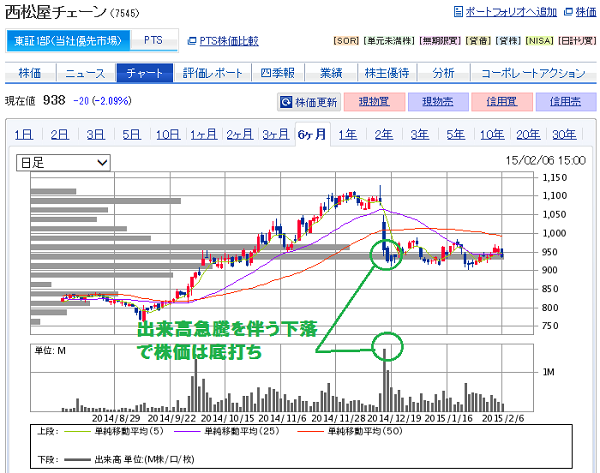Image resolution: width=600 pixels, height=473 pixels.
Task: Select the 10日 chart period
Action: pyautogui.click(x=168, y=135)
